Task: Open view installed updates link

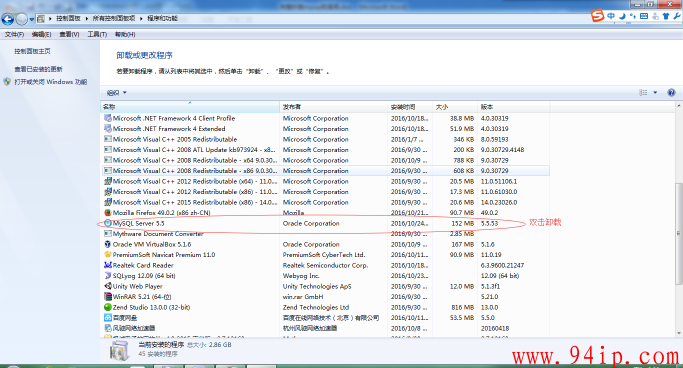Action: click(38, 69)
